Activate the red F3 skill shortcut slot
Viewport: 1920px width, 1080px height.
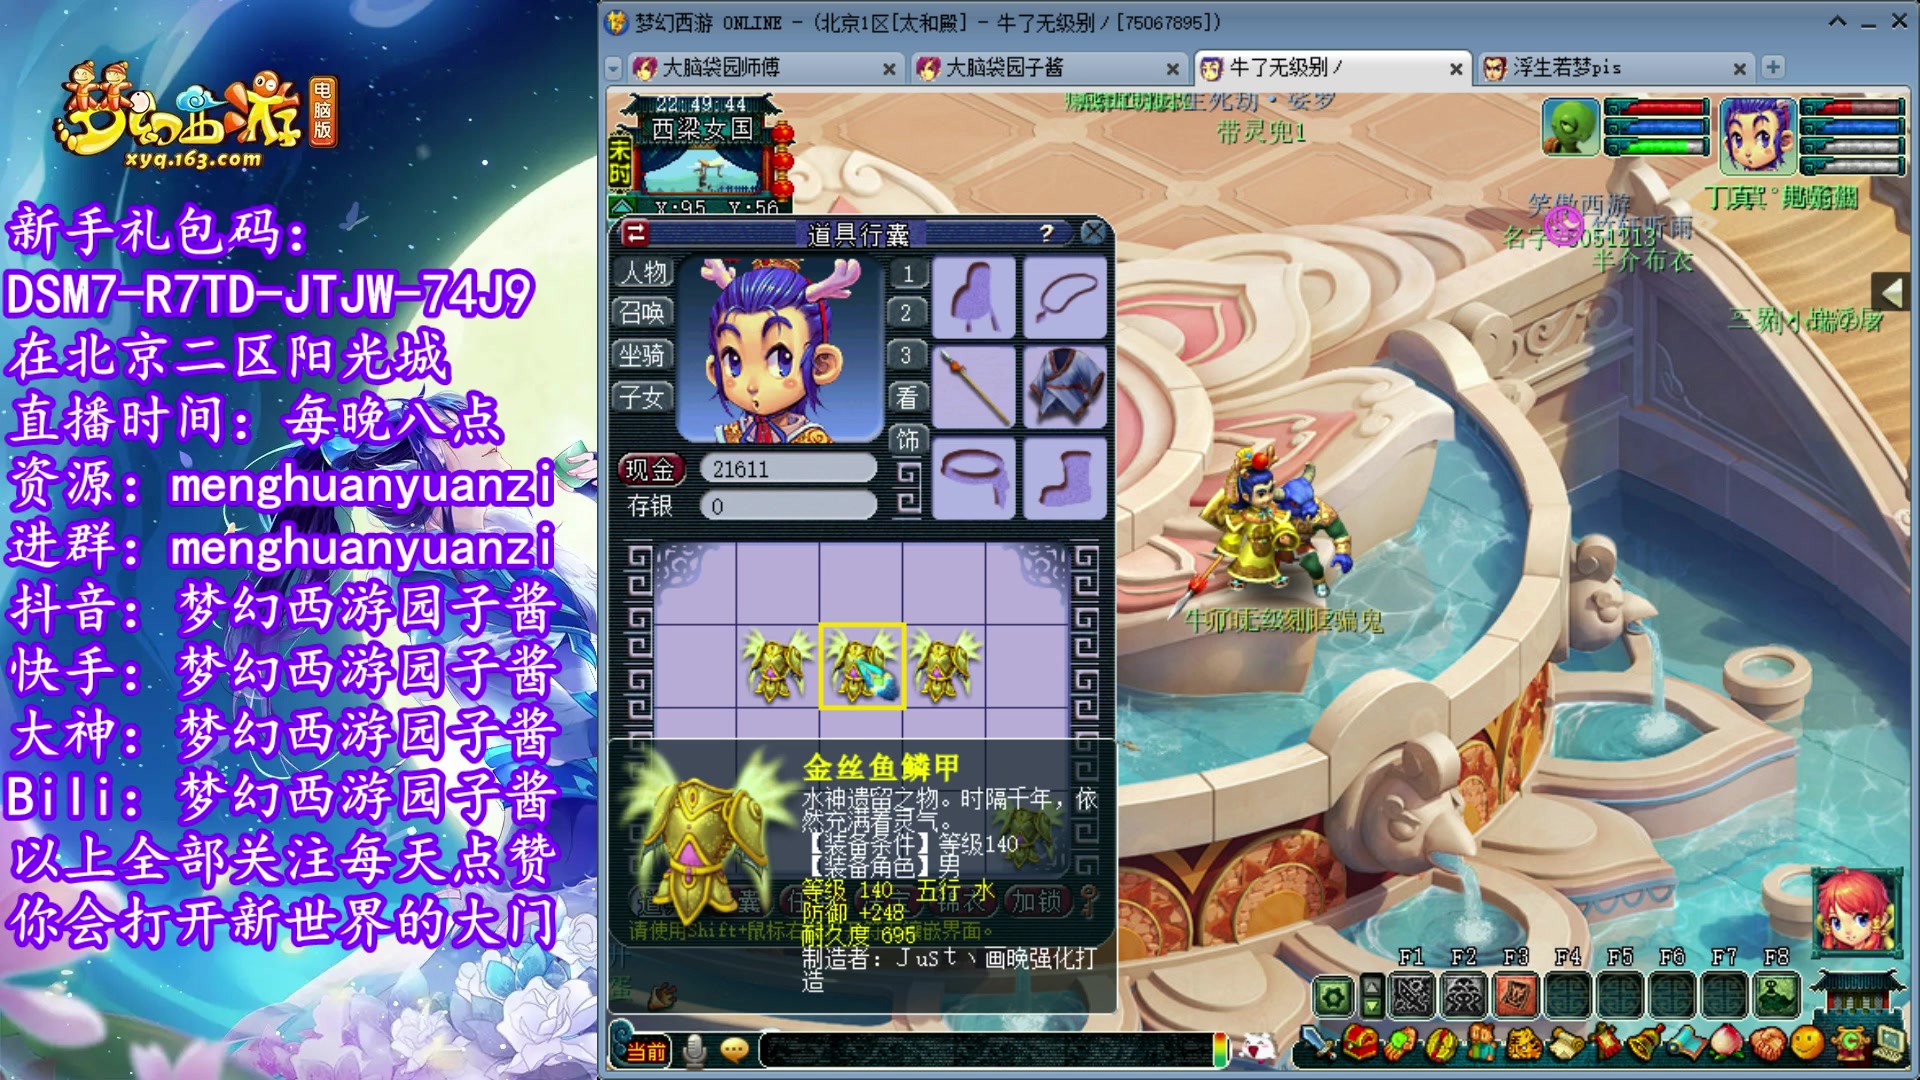[1516, 996]
